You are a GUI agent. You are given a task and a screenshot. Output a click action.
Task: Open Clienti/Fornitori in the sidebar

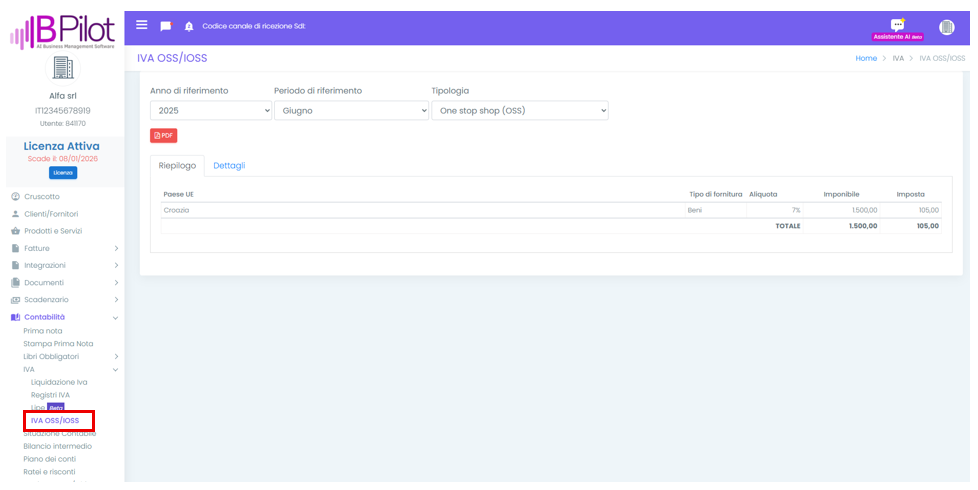point(51,214)
